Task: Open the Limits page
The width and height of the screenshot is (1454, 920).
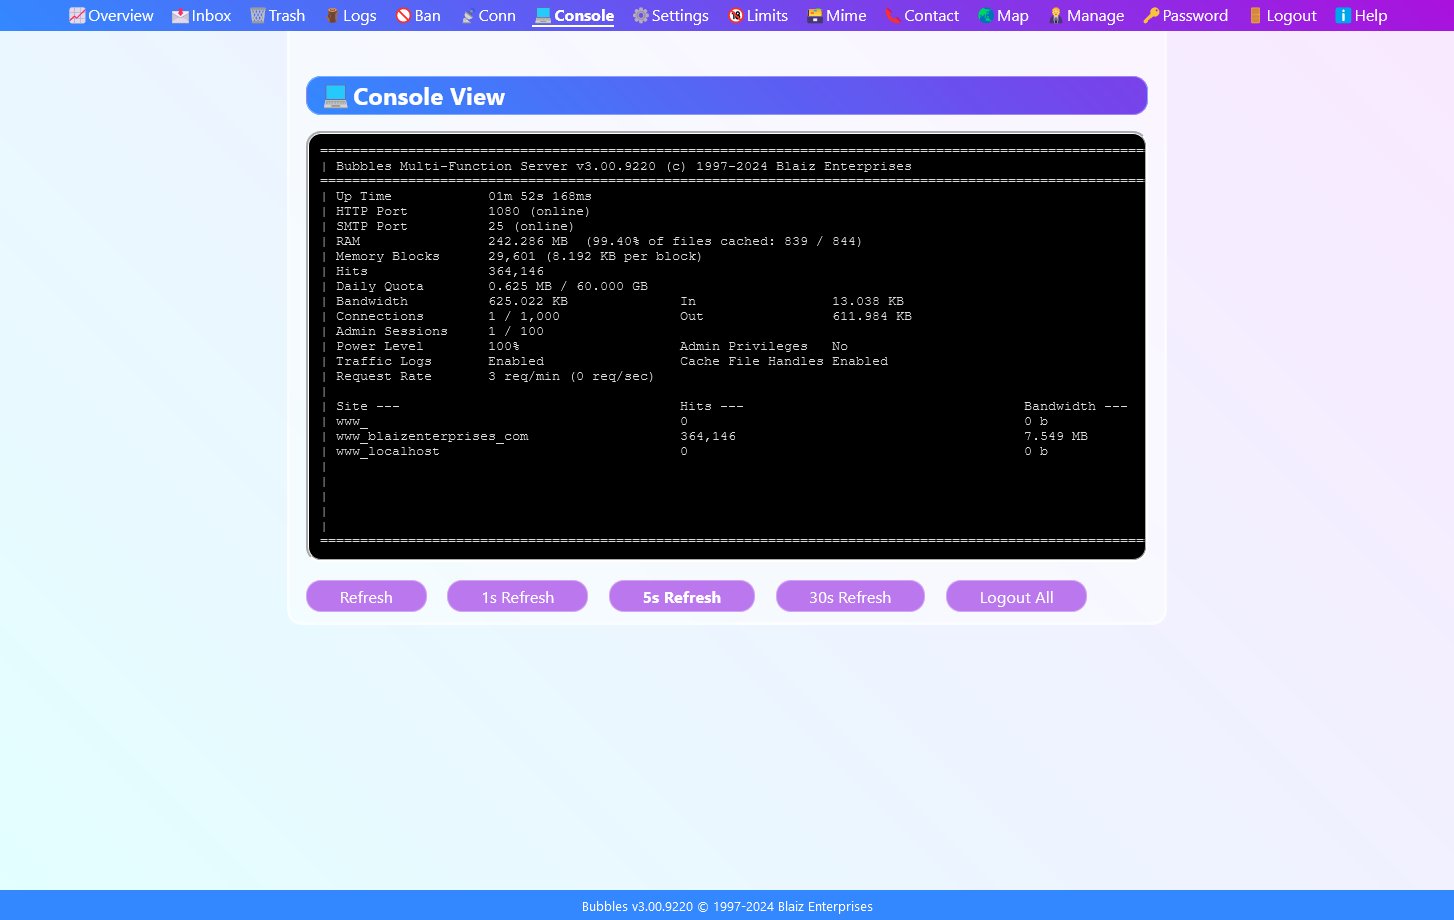Action: 758,16
